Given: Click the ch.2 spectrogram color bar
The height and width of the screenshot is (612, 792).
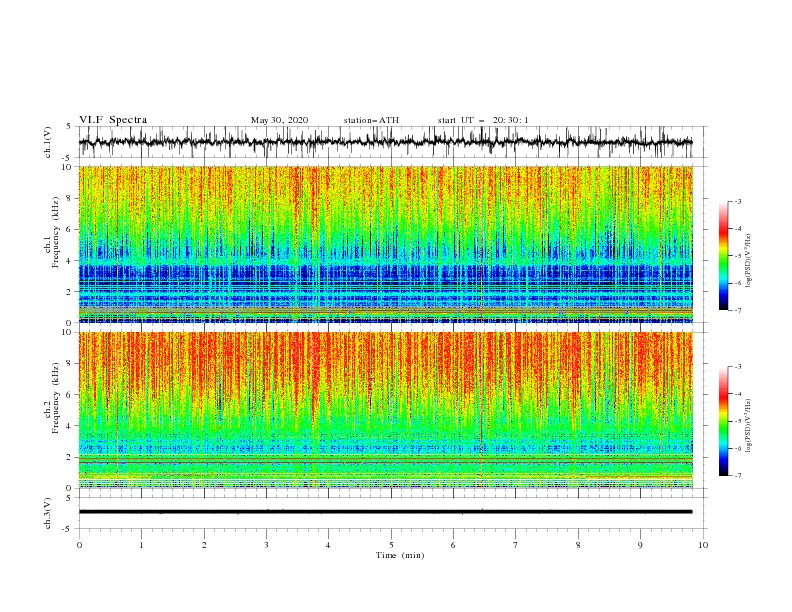Looking at the screenshot, I should (x=723, y=421).
